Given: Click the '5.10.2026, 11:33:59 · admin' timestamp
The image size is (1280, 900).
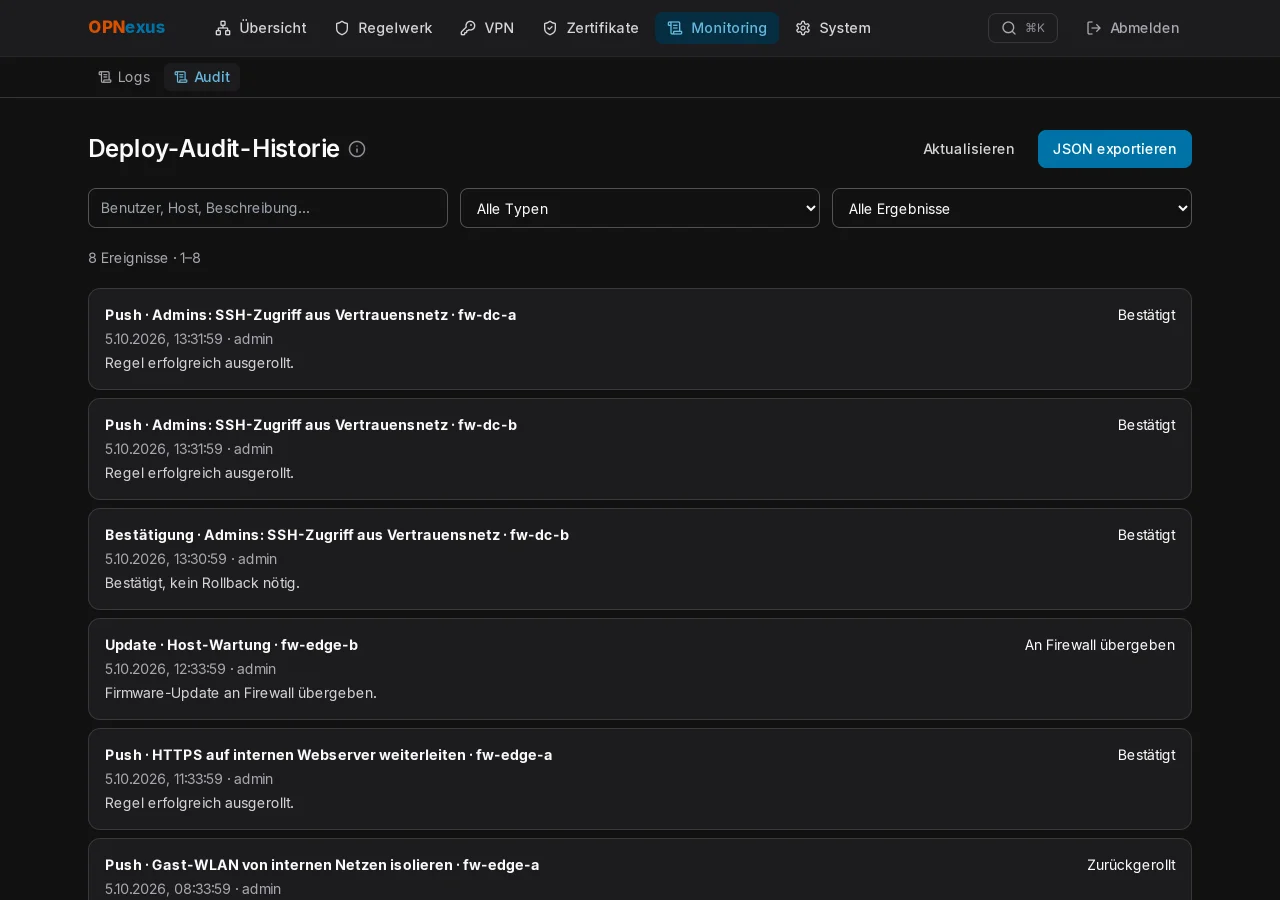Looking at the screenshot, I should 189,779.
